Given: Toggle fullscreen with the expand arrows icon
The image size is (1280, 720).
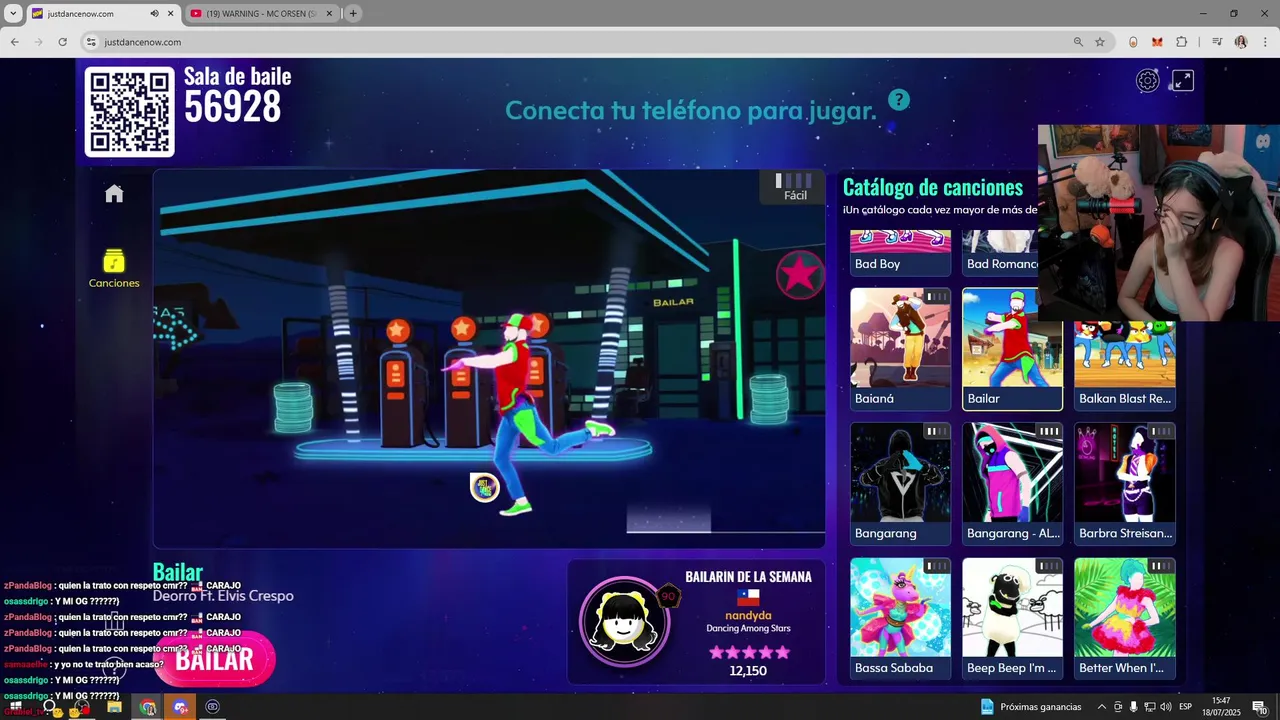Looking at the screenshot, I should (1183, 81).
